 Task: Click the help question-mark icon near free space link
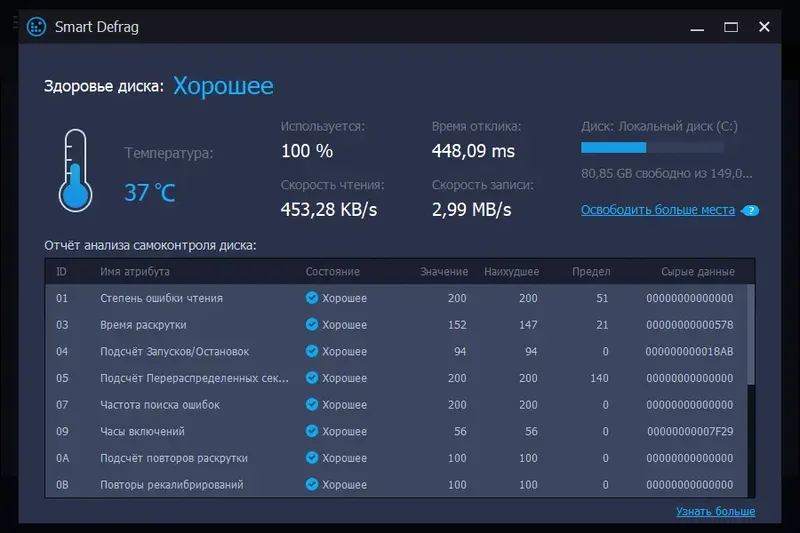tap(751, 211)
